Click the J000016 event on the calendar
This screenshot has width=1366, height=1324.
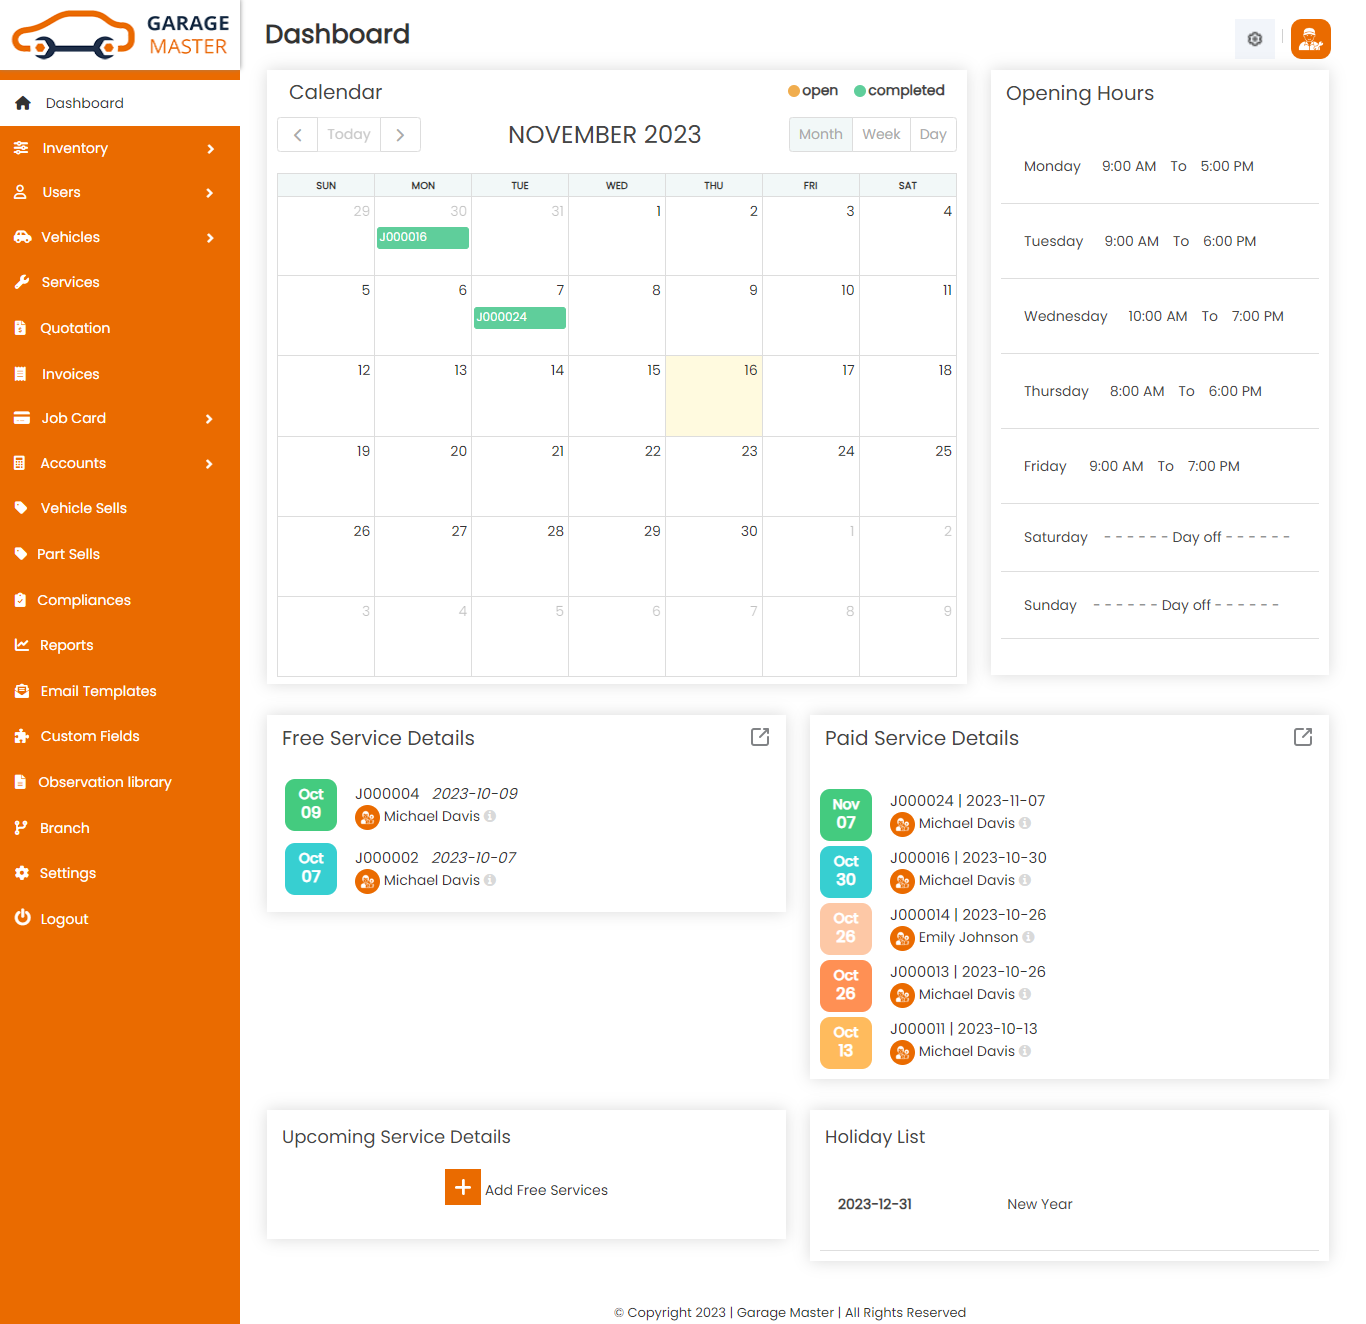[422, 237]
